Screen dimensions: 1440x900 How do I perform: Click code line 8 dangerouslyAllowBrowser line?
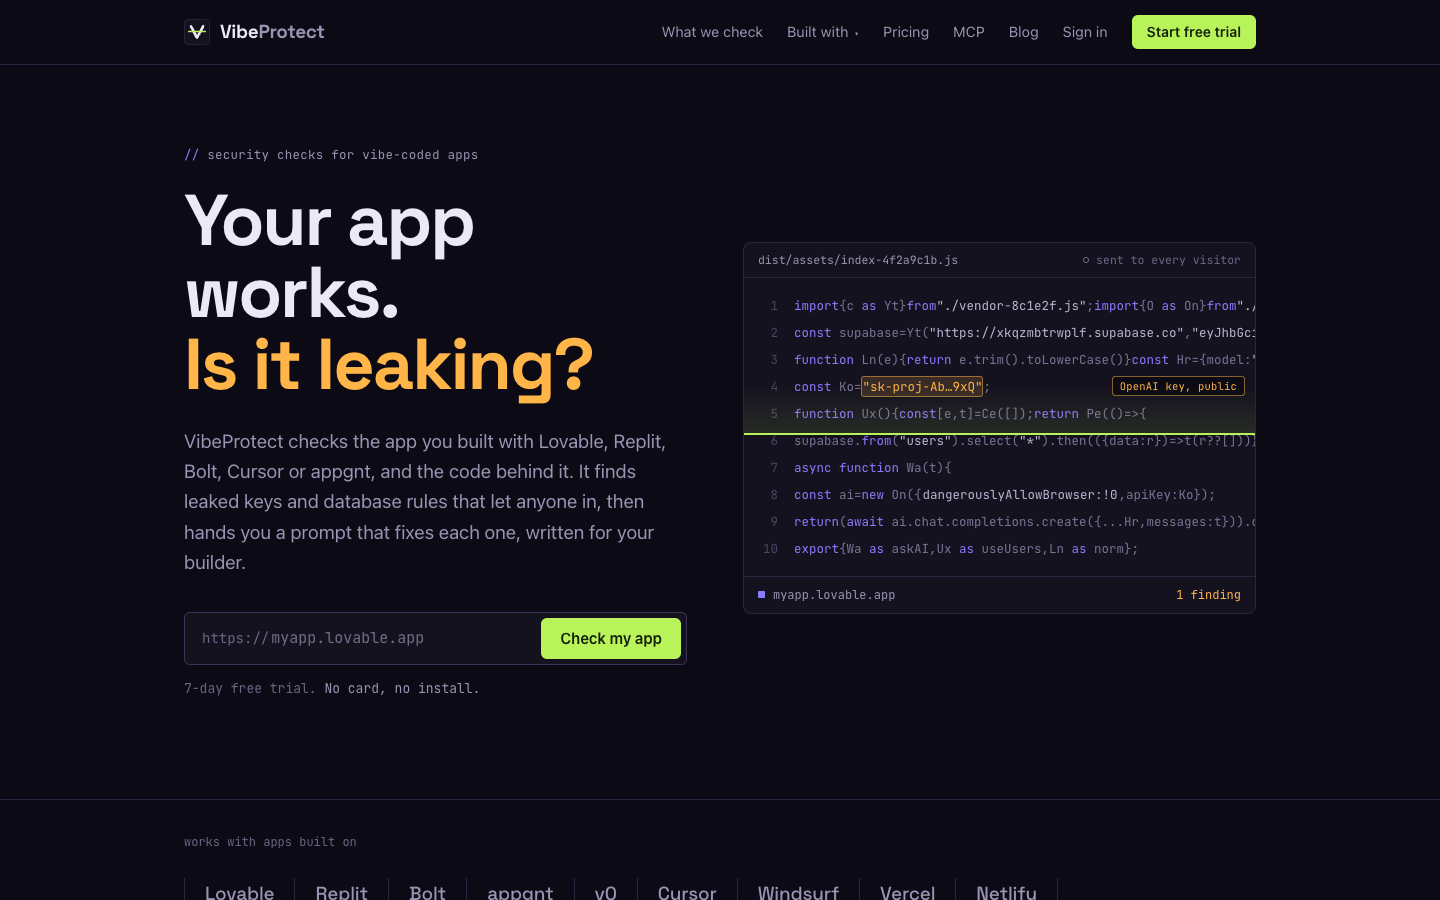(x=1004, y=495)
